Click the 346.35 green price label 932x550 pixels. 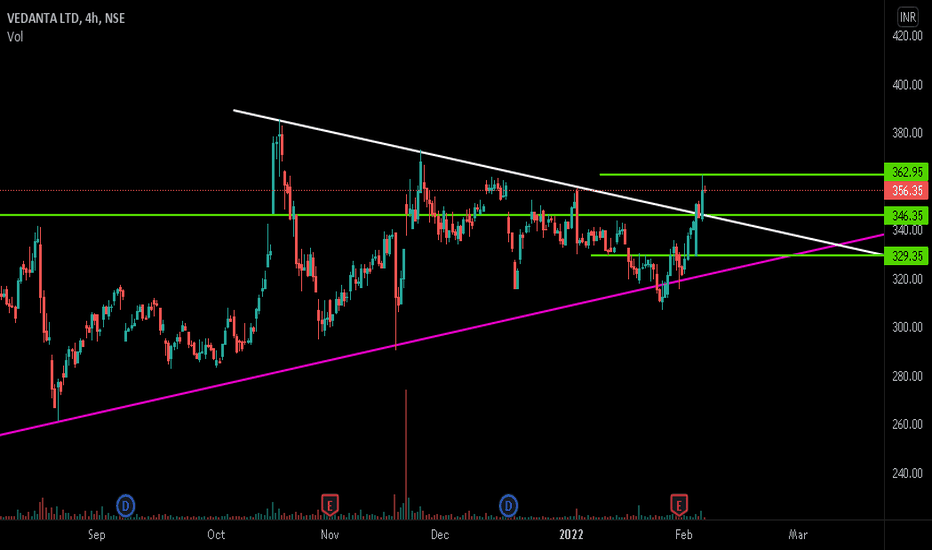pos(906,215)
